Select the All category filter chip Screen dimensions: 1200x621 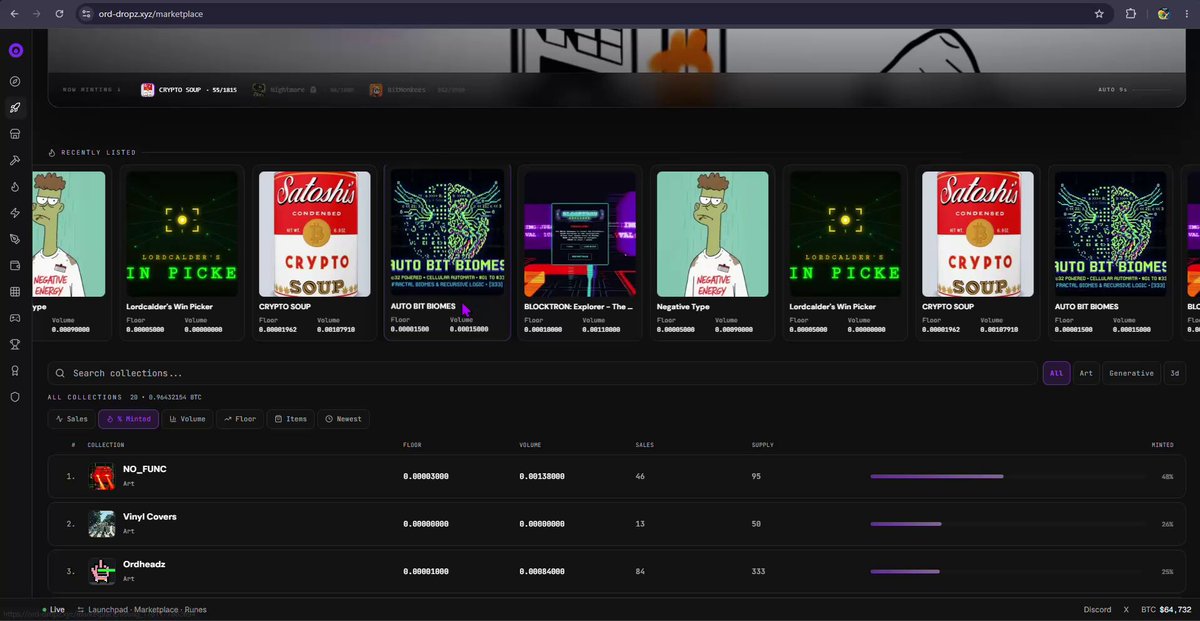pos(1056,373)
